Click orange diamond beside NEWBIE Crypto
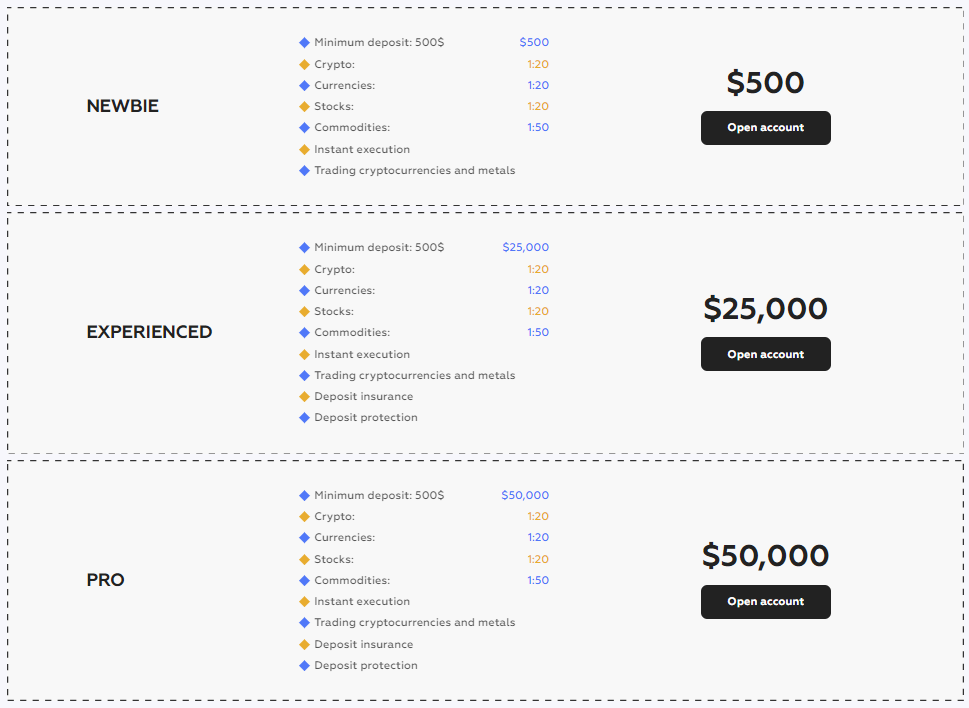 [304, 64]
